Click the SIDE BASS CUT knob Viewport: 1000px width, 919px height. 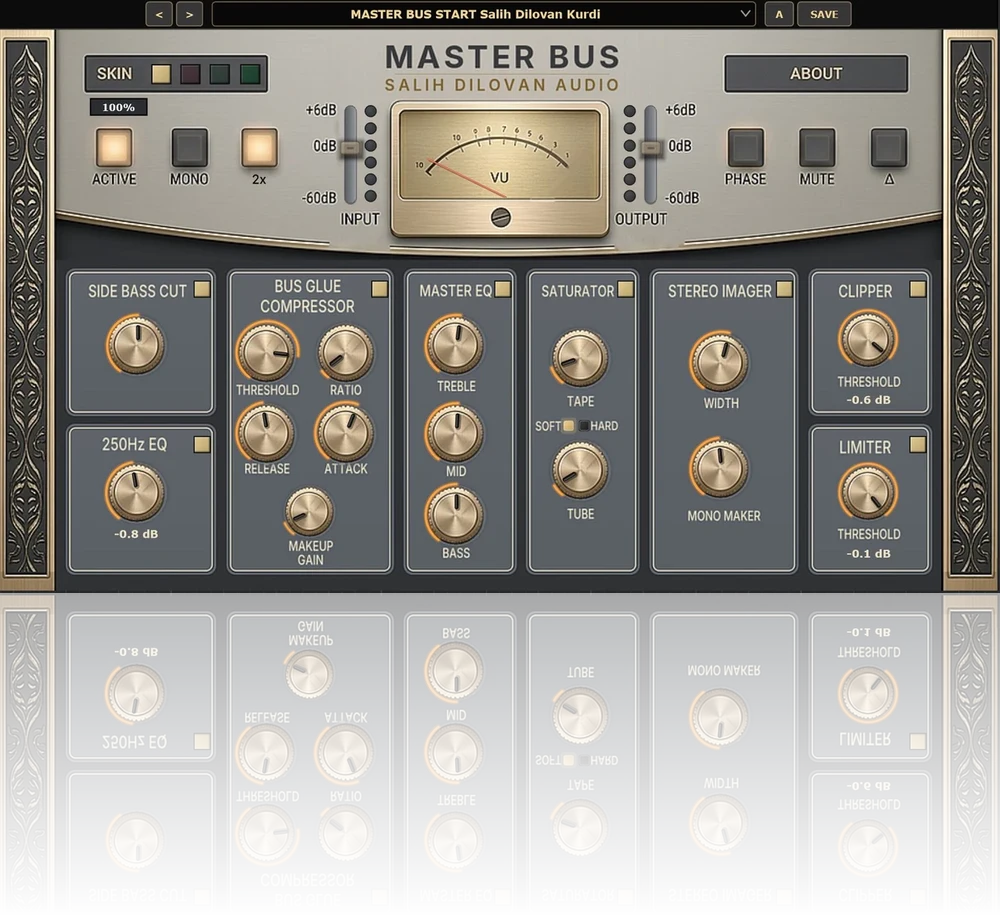click(136, 345)
